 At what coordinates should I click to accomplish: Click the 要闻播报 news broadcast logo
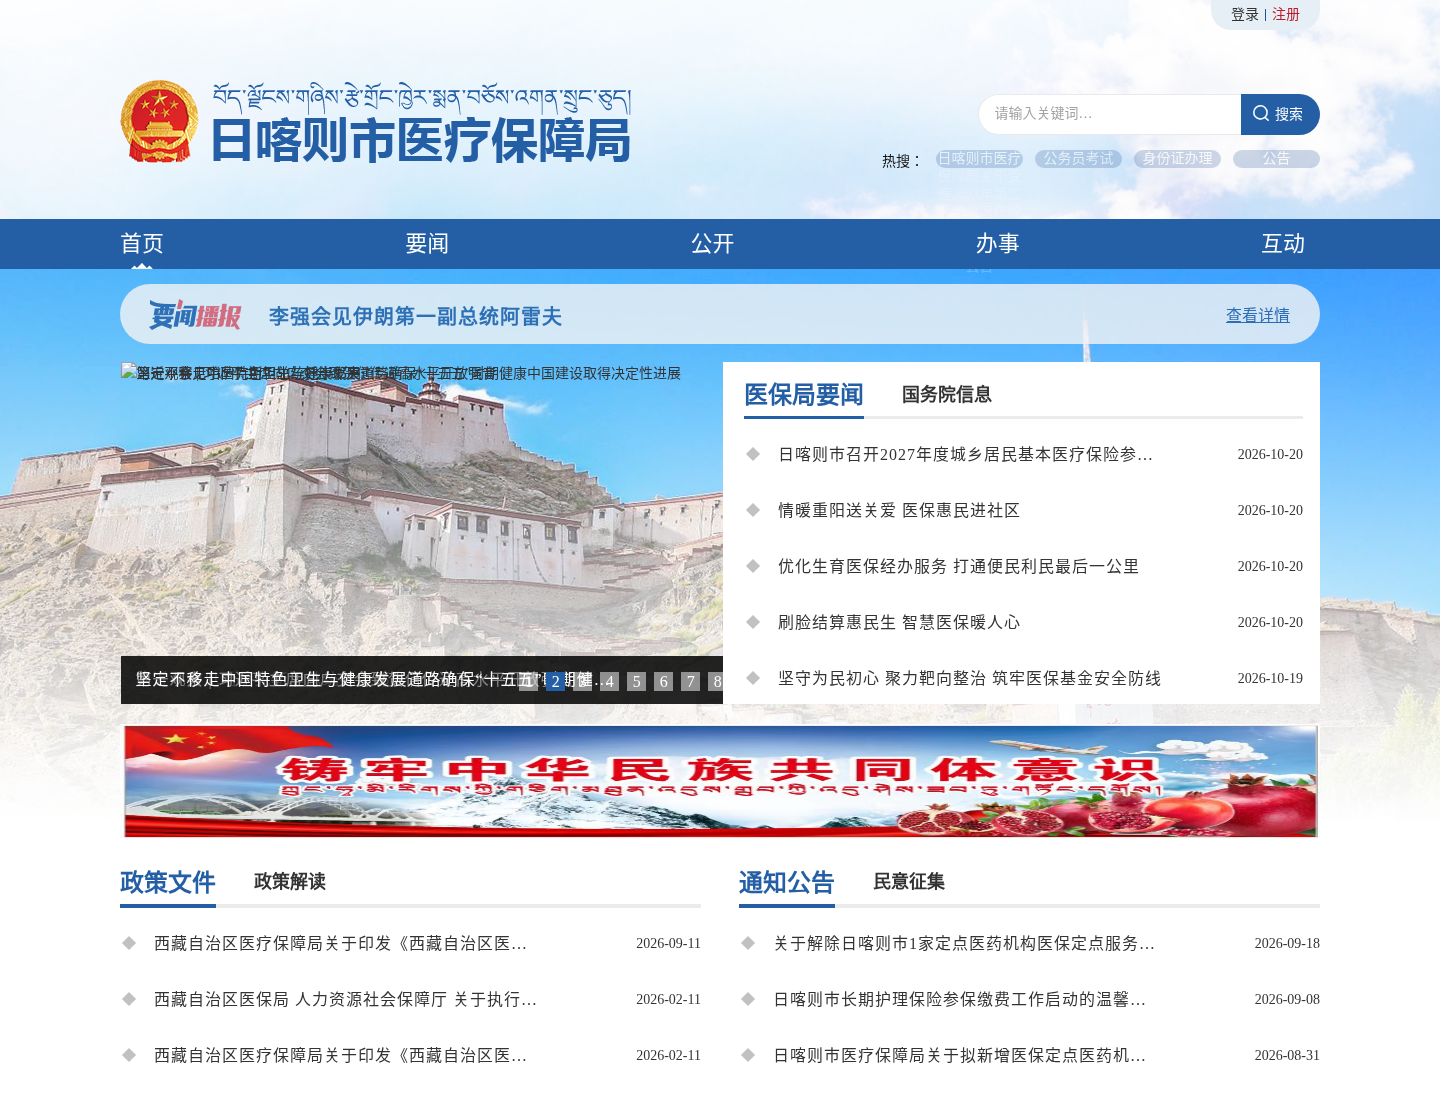195,315
